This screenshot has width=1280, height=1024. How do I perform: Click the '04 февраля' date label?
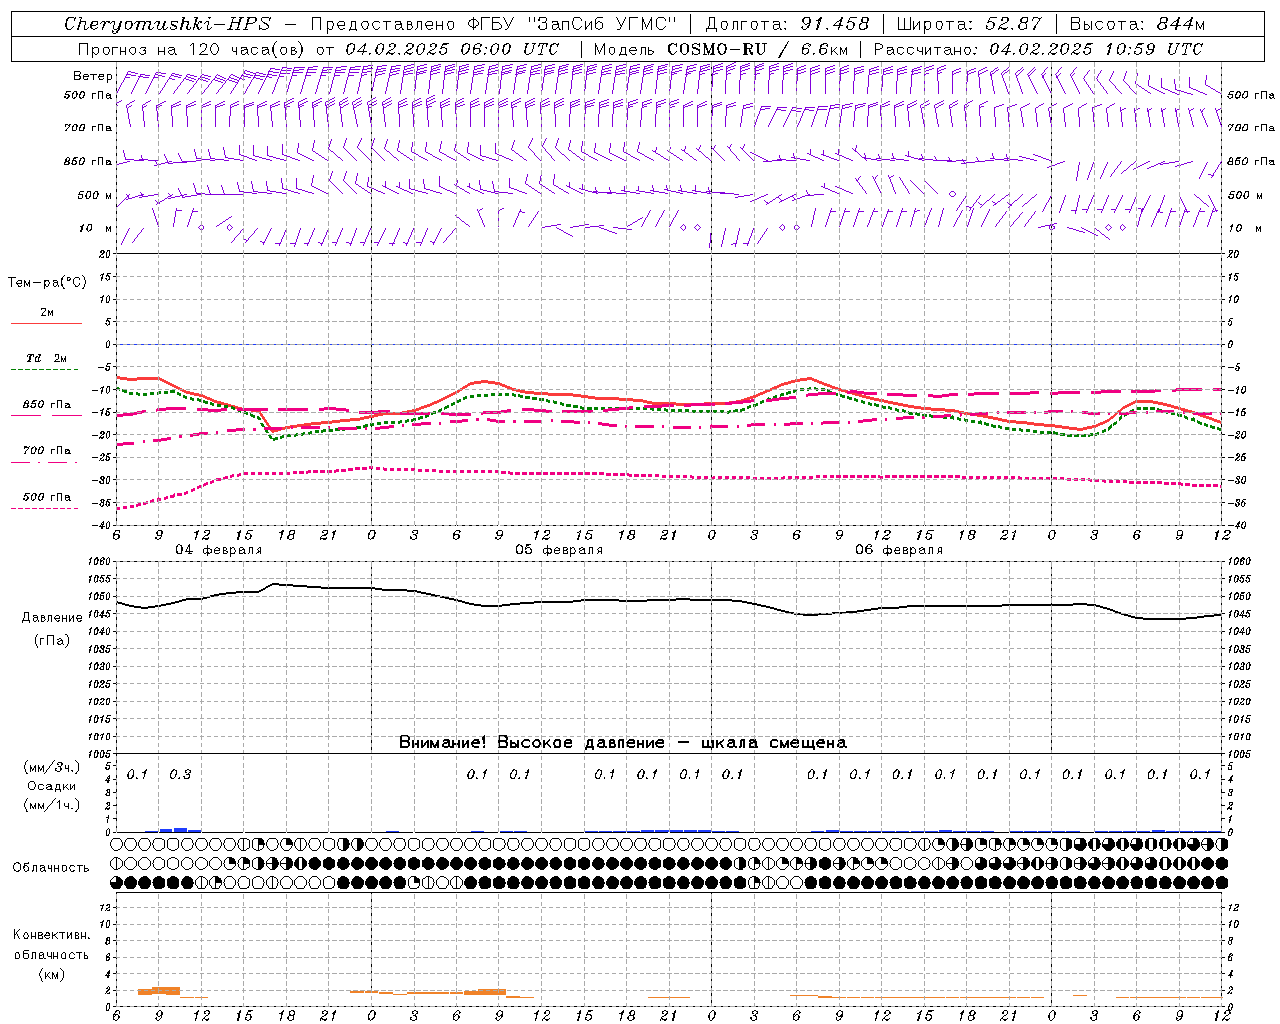pyautogui.click(x=219, y=550)
